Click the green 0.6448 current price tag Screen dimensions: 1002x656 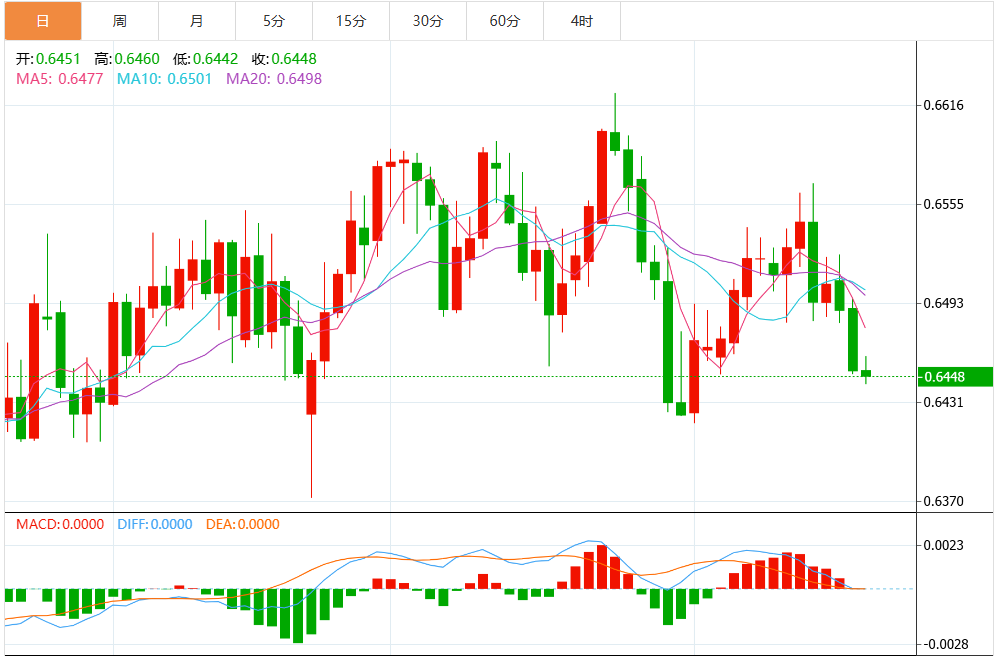[x=955, y=377]
